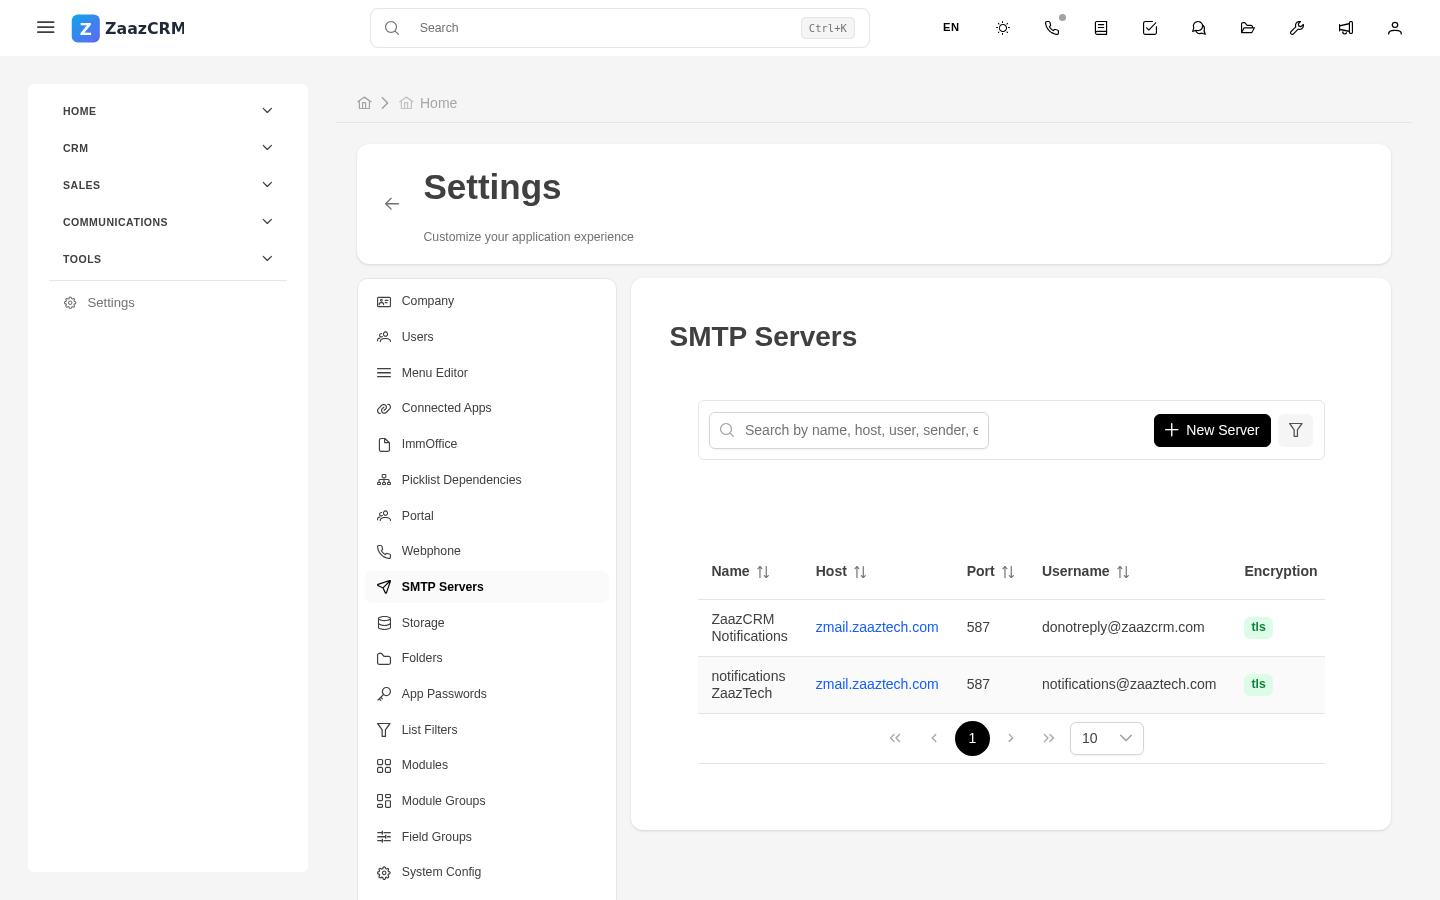Open the hamburger menu icon
This screenshot has height=900, width=1440.
pos(45,27)
